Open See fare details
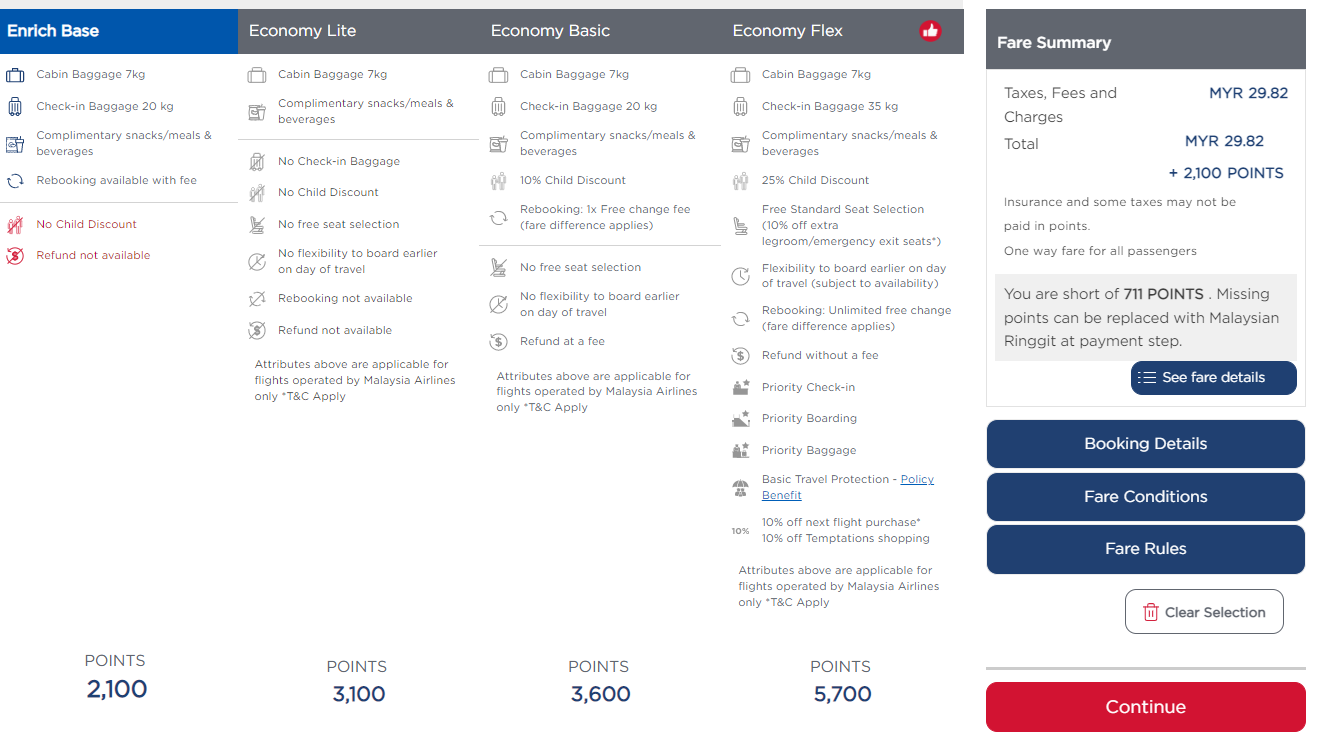Viewport: 1321px width, 738px height. [1213, 378]
